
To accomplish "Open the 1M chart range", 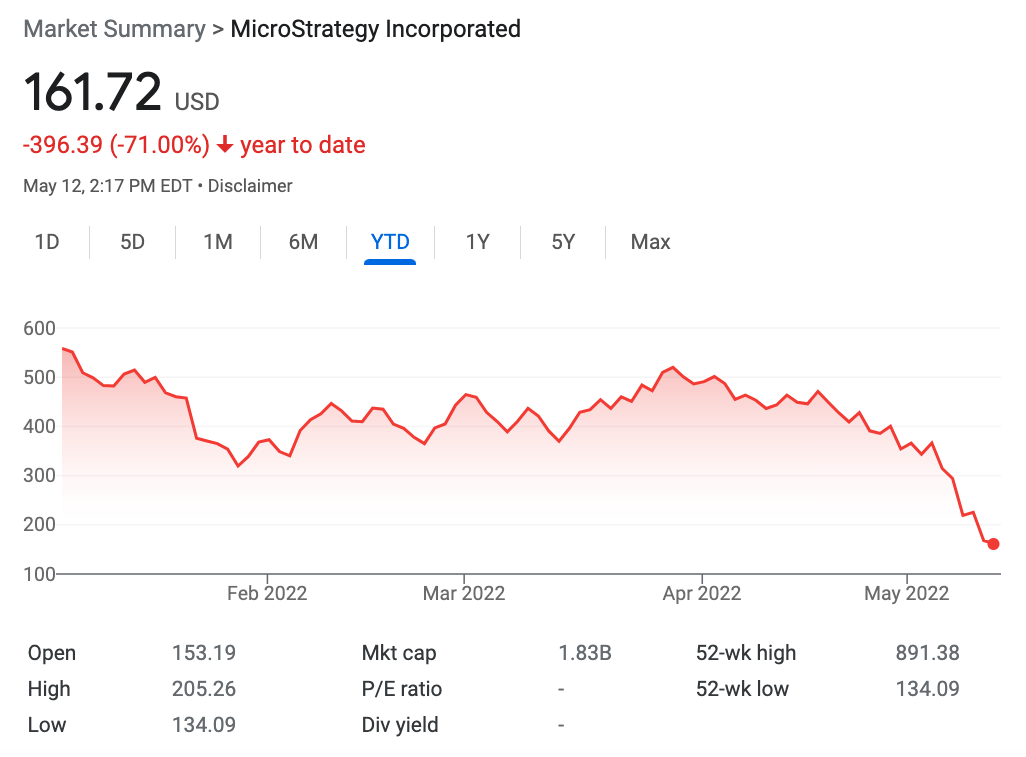I will pos(218,242).
